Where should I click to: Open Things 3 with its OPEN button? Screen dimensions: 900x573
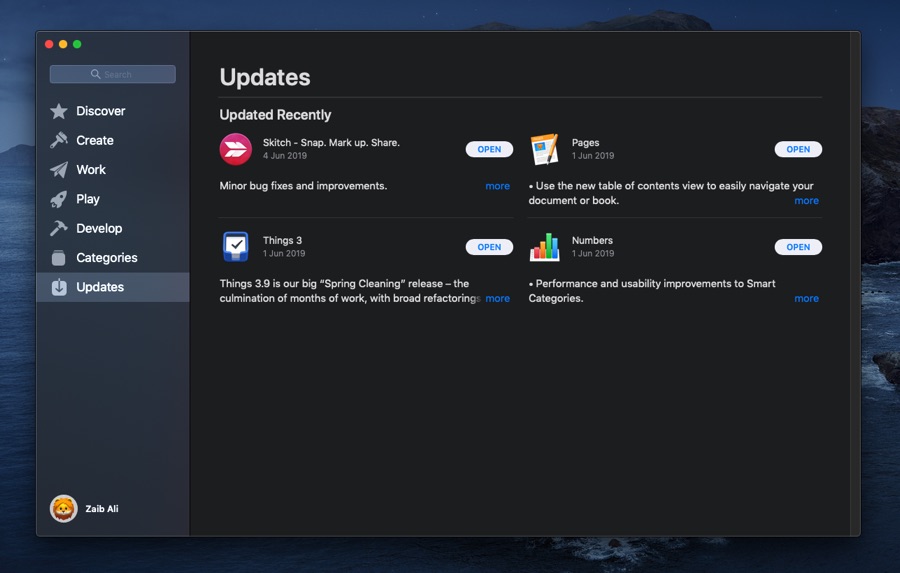click(489, 247)
